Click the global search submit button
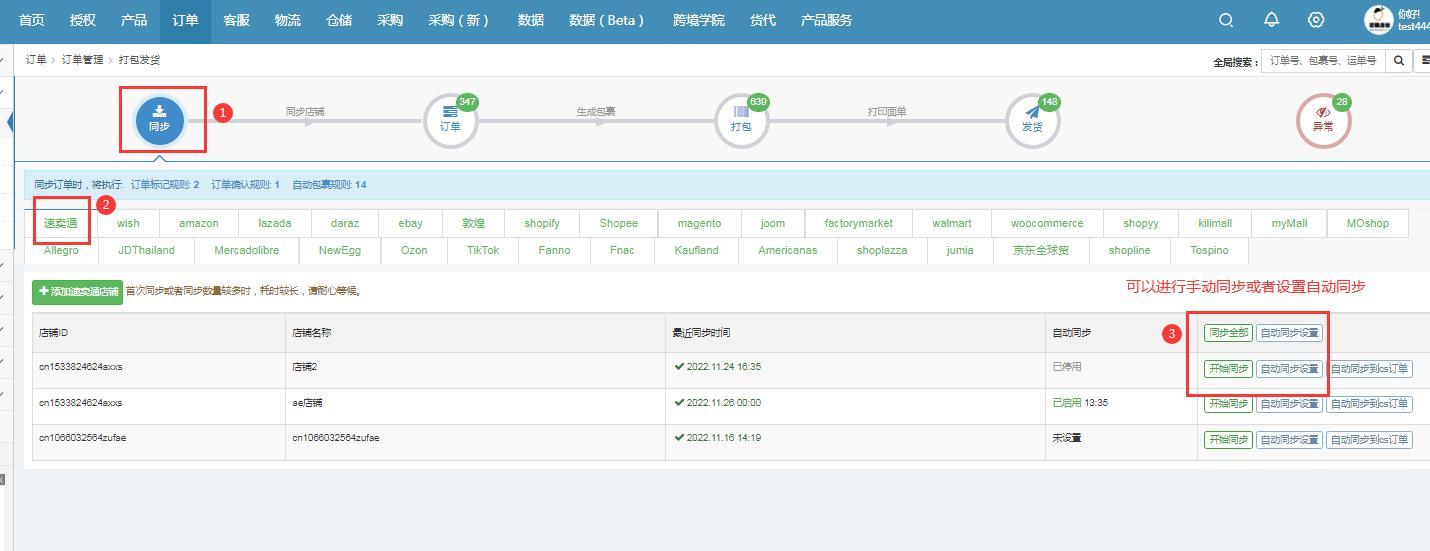The height and width of the screenshot is (551, 1430). coord(1399,61)
